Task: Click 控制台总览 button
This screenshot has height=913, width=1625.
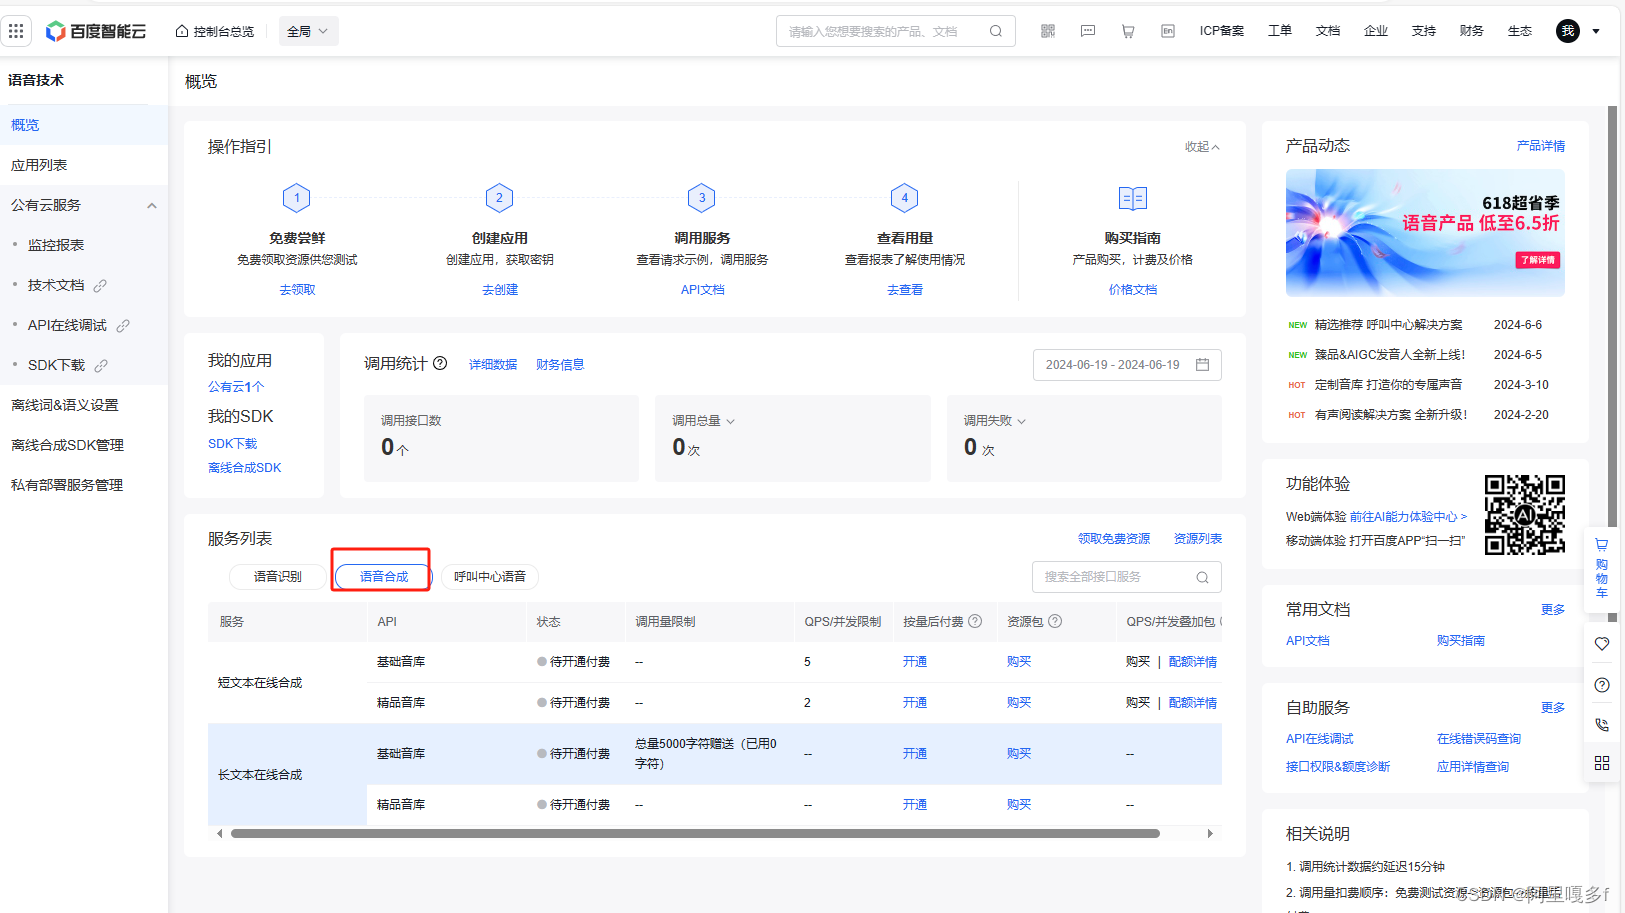Action: click(x=215, y=31)
